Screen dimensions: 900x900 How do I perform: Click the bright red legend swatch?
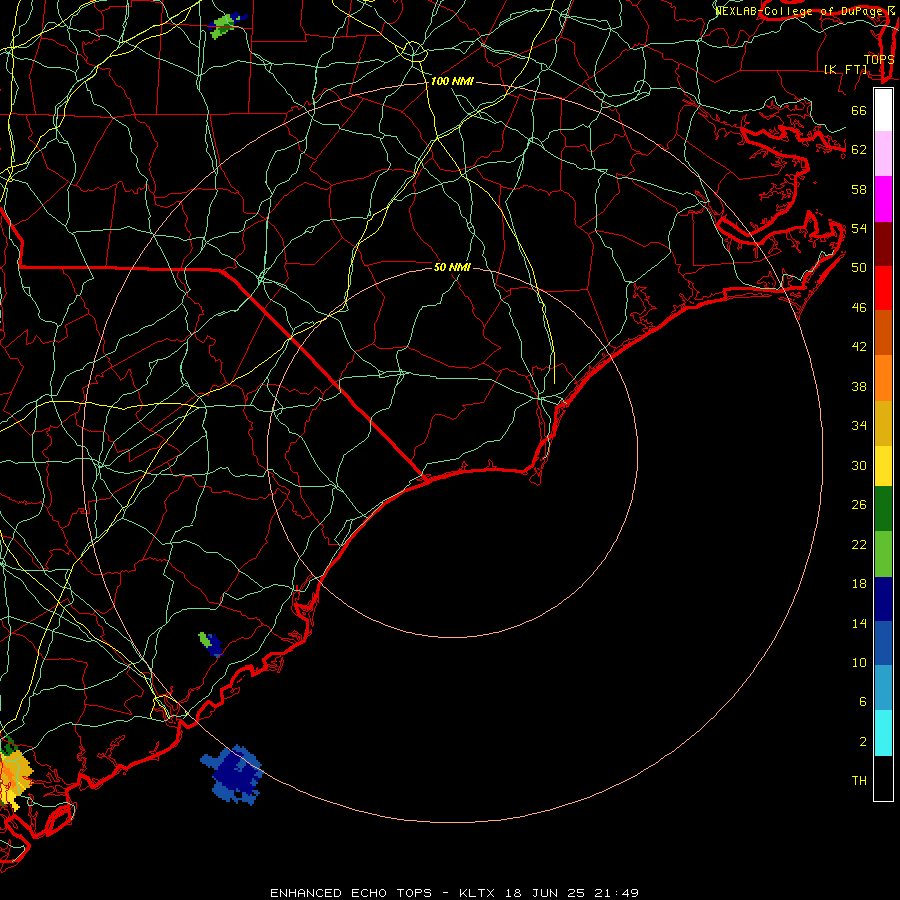coord(883,288)
